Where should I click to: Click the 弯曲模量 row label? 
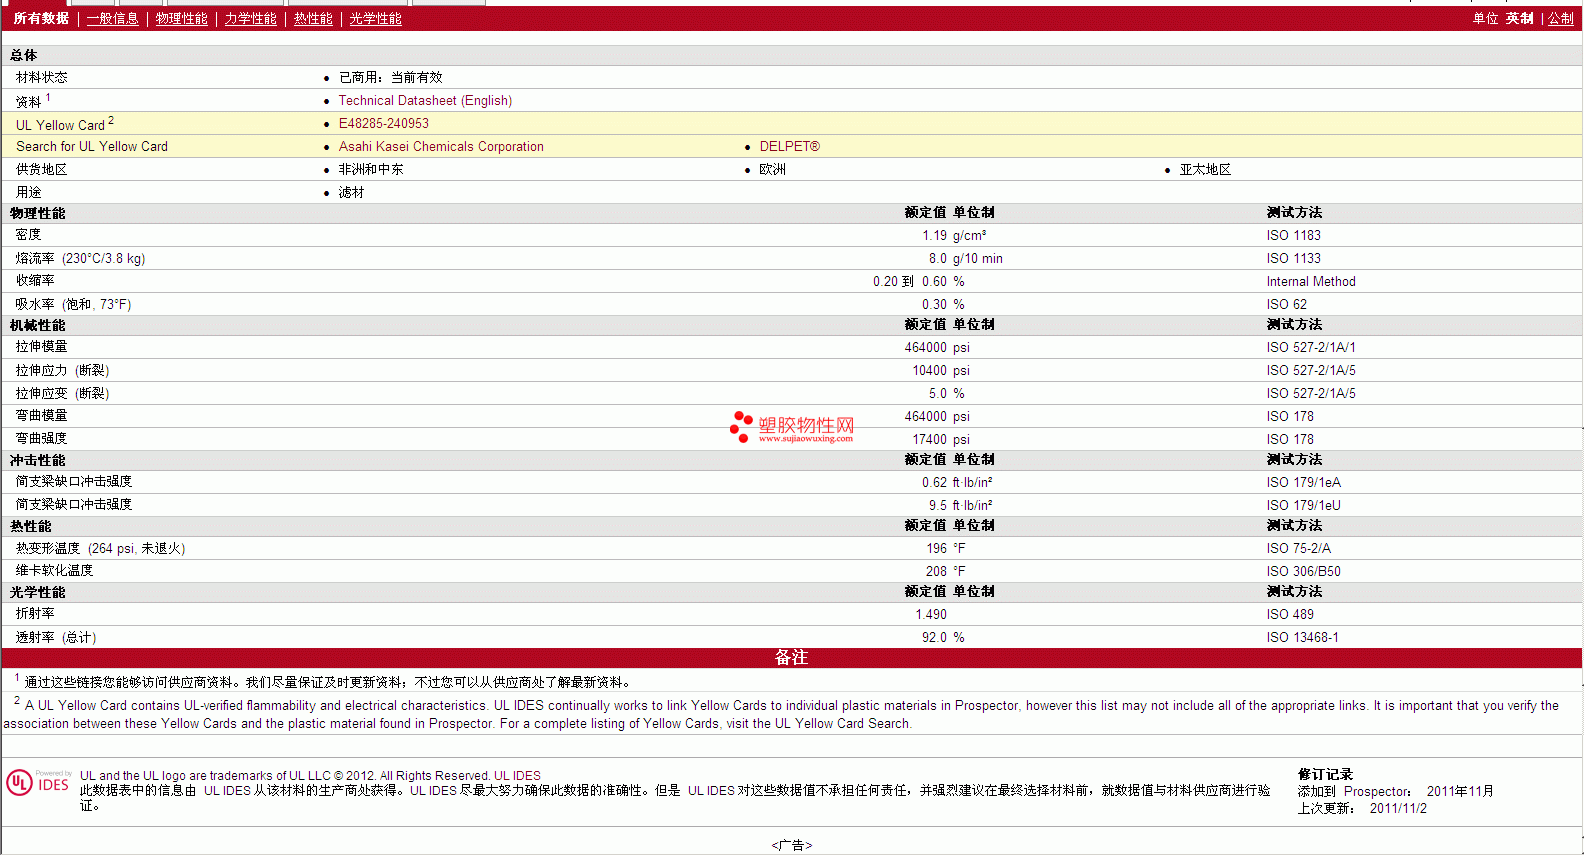coord(42,416)
